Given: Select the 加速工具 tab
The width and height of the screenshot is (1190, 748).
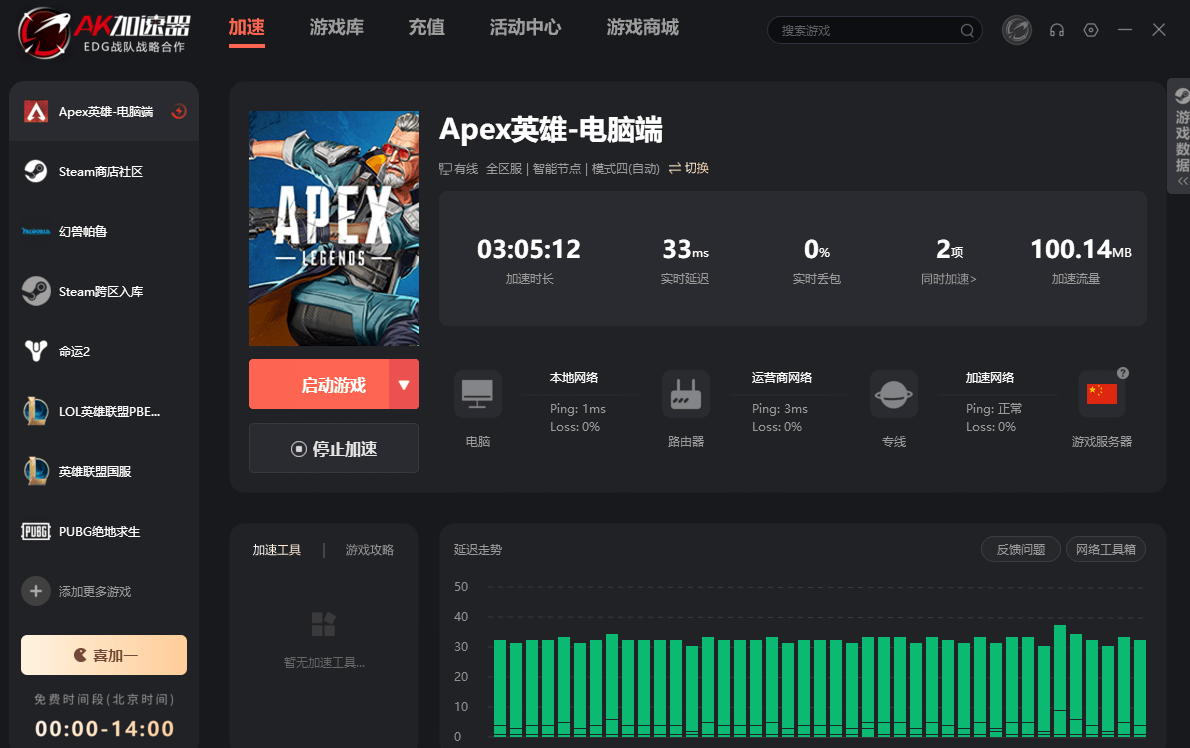Looking at the screenshot, I should pos(277,550).
